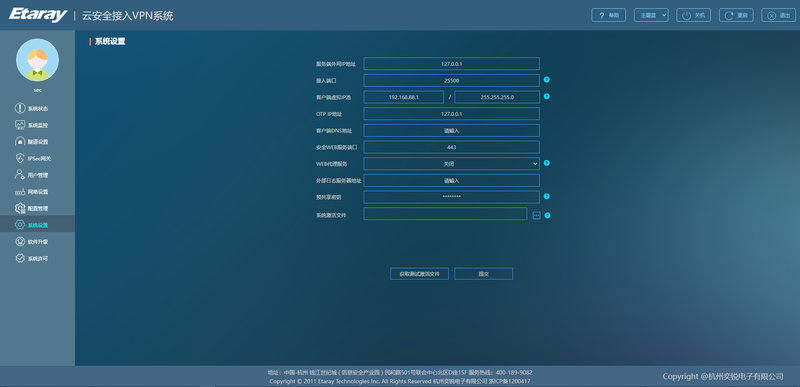Screen dimensions: 800x387
Task: Click the empty client DNS address field
Action: point(452,131)
